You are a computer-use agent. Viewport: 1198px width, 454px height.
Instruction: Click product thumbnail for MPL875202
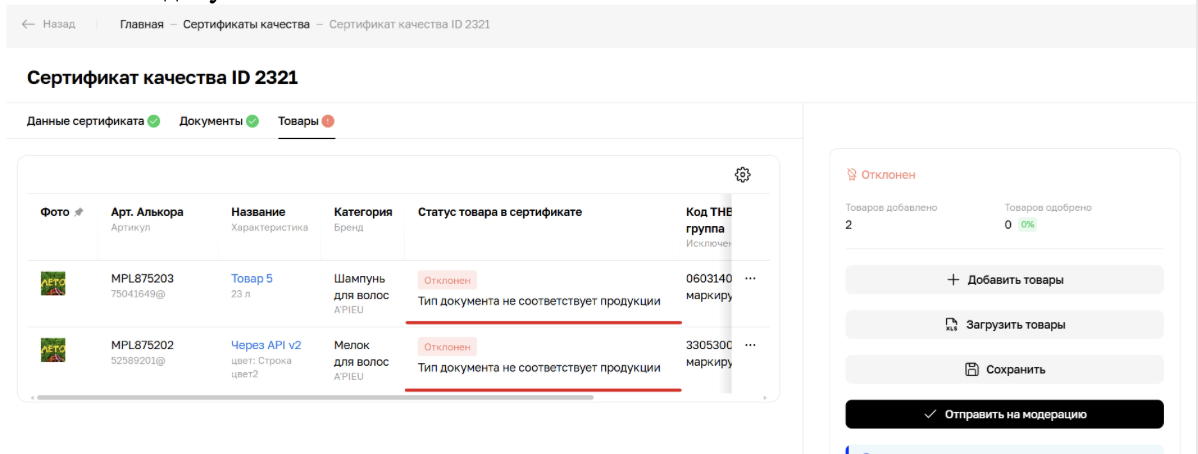[x=53, y=350]
